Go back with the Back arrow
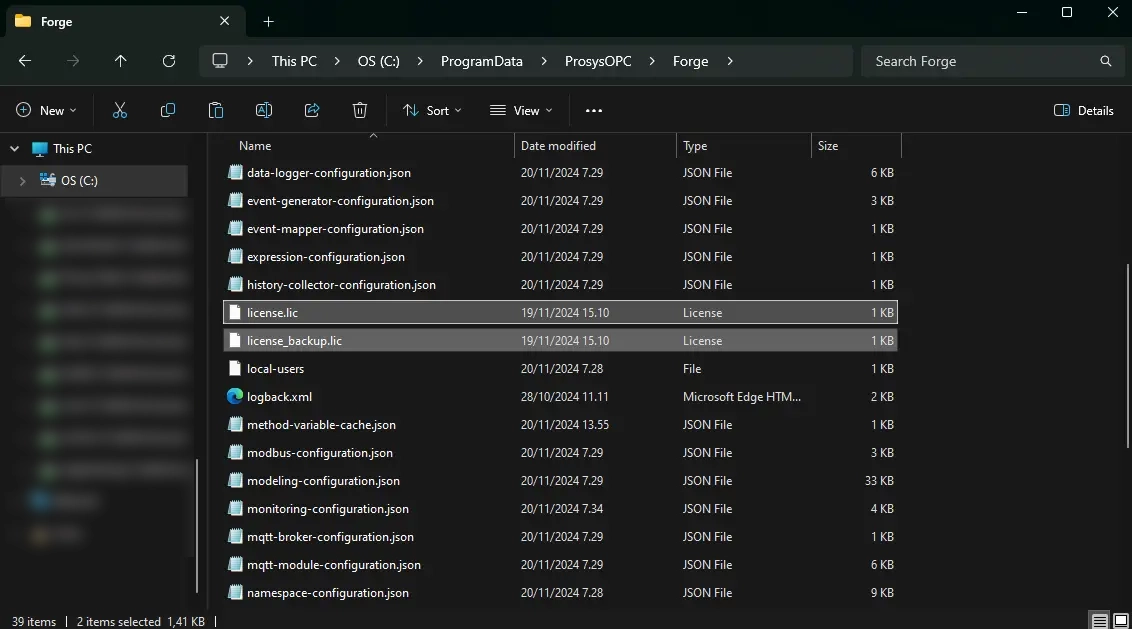The height and width of the screenshot is (629, 1132). tap(25, 61)
